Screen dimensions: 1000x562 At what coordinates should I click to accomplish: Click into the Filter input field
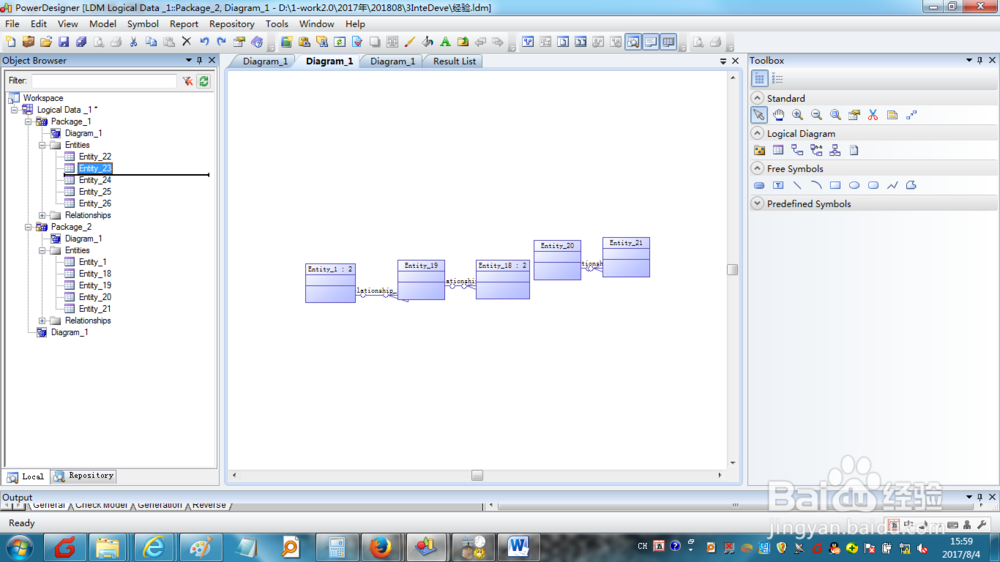tap(105, 81)
